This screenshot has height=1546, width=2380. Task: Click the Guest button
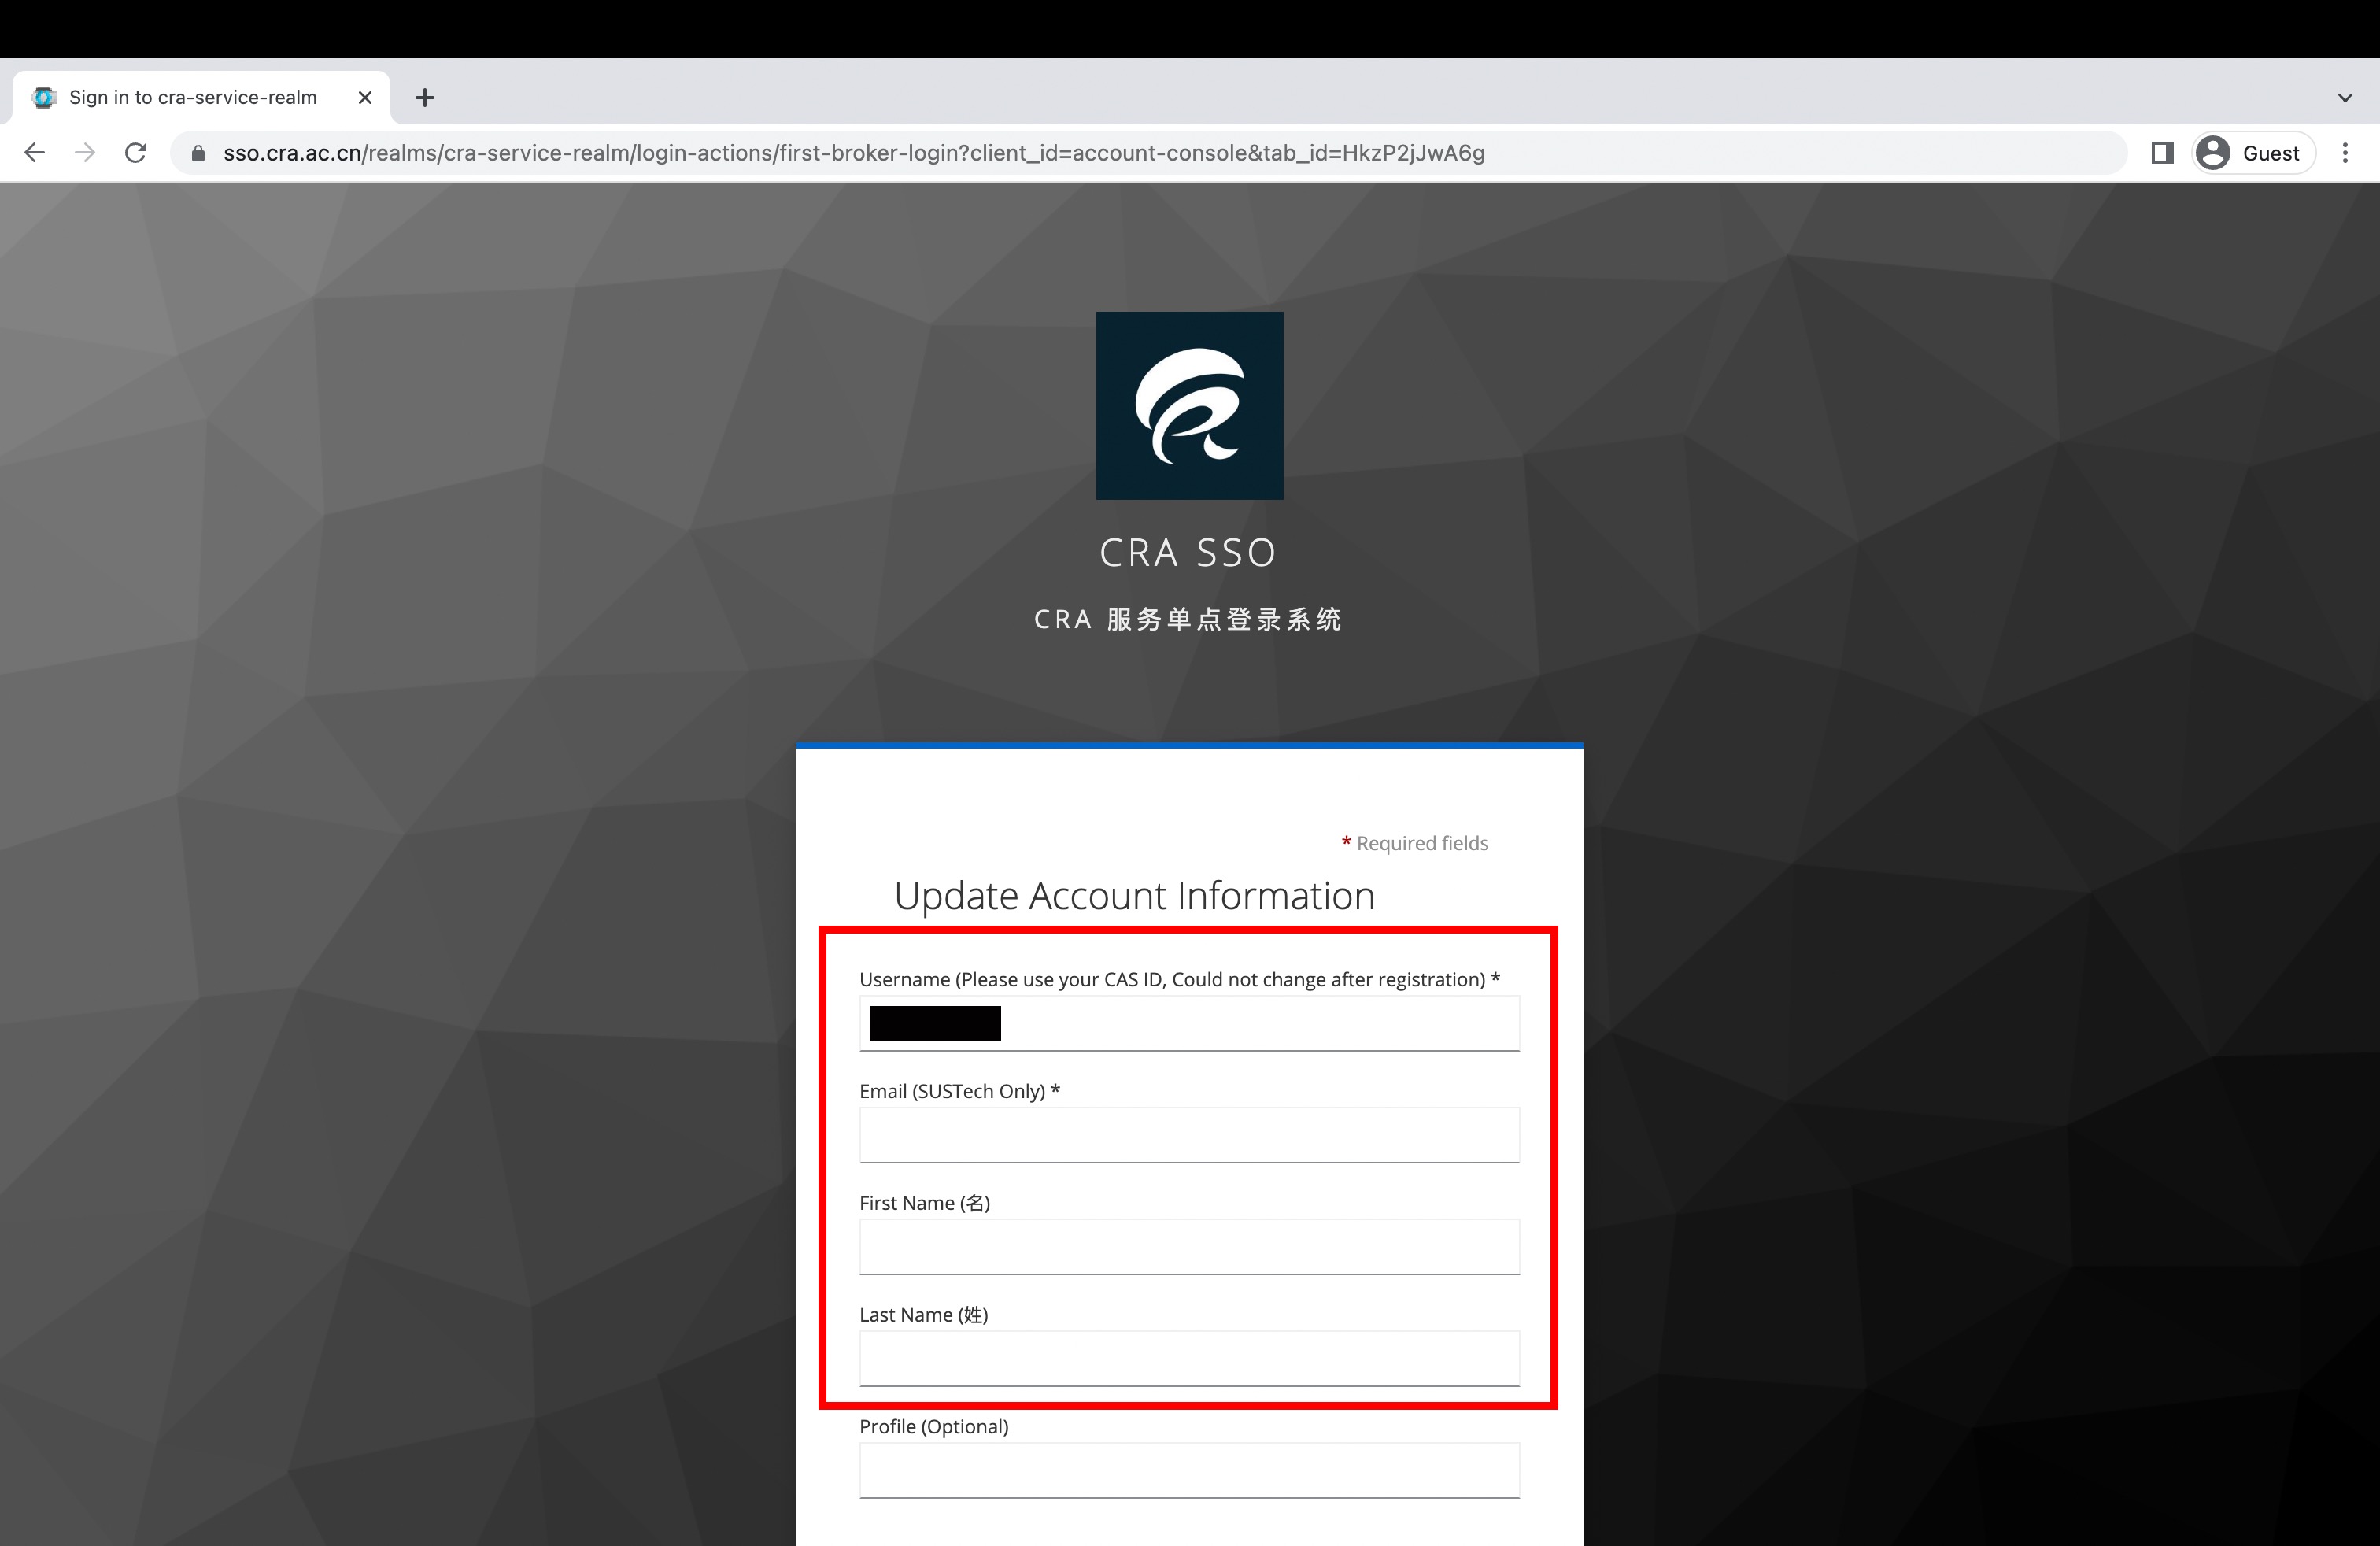(x=2252, y=152)
